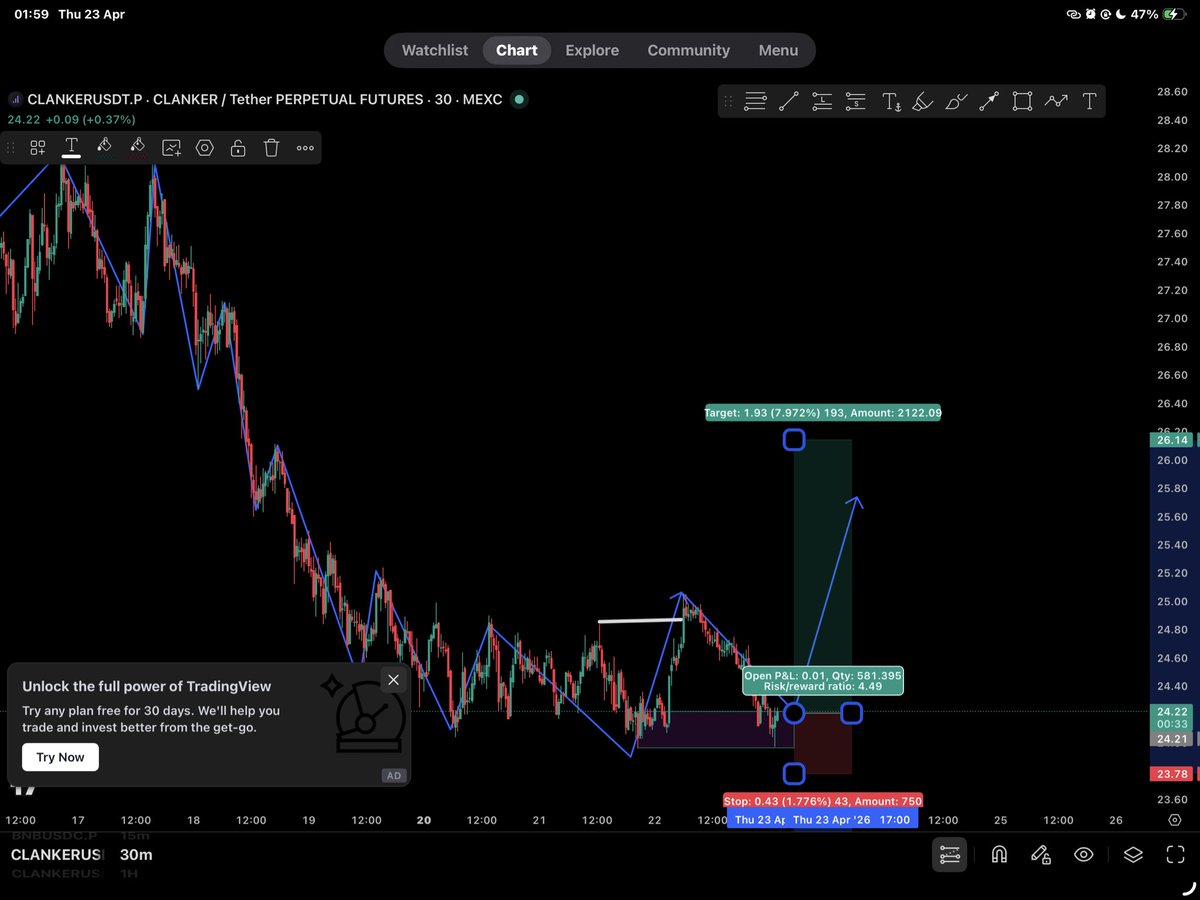Open the CLANKERUS symbol picker at bottom
The height and width of the screenshot is (900, 1200).
pos(57,855)
